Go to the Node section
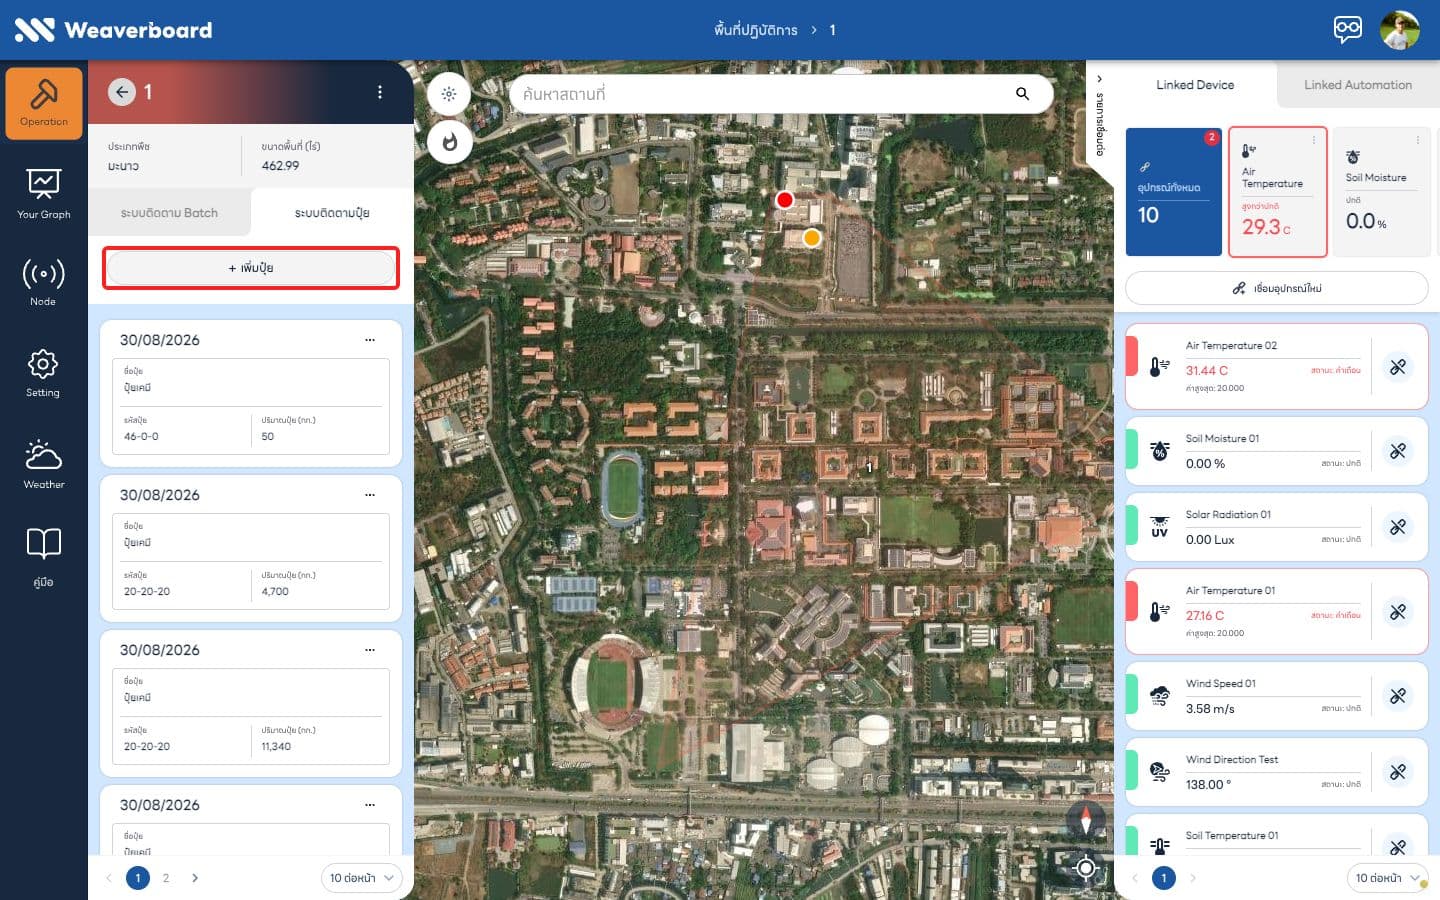 click(x=44, y=282)
